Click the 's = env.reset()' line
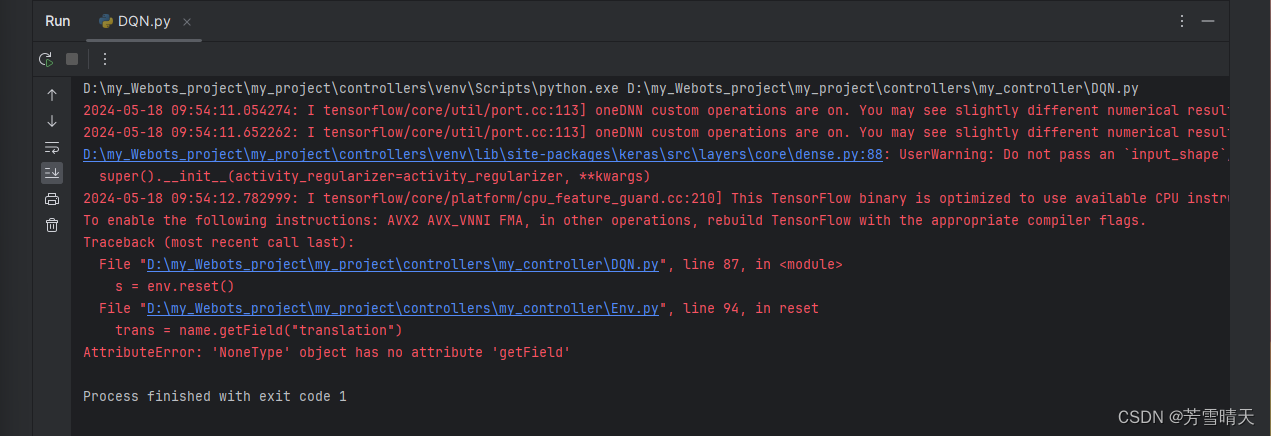Screen dimensions: 1271x436 tap(175, 286)
